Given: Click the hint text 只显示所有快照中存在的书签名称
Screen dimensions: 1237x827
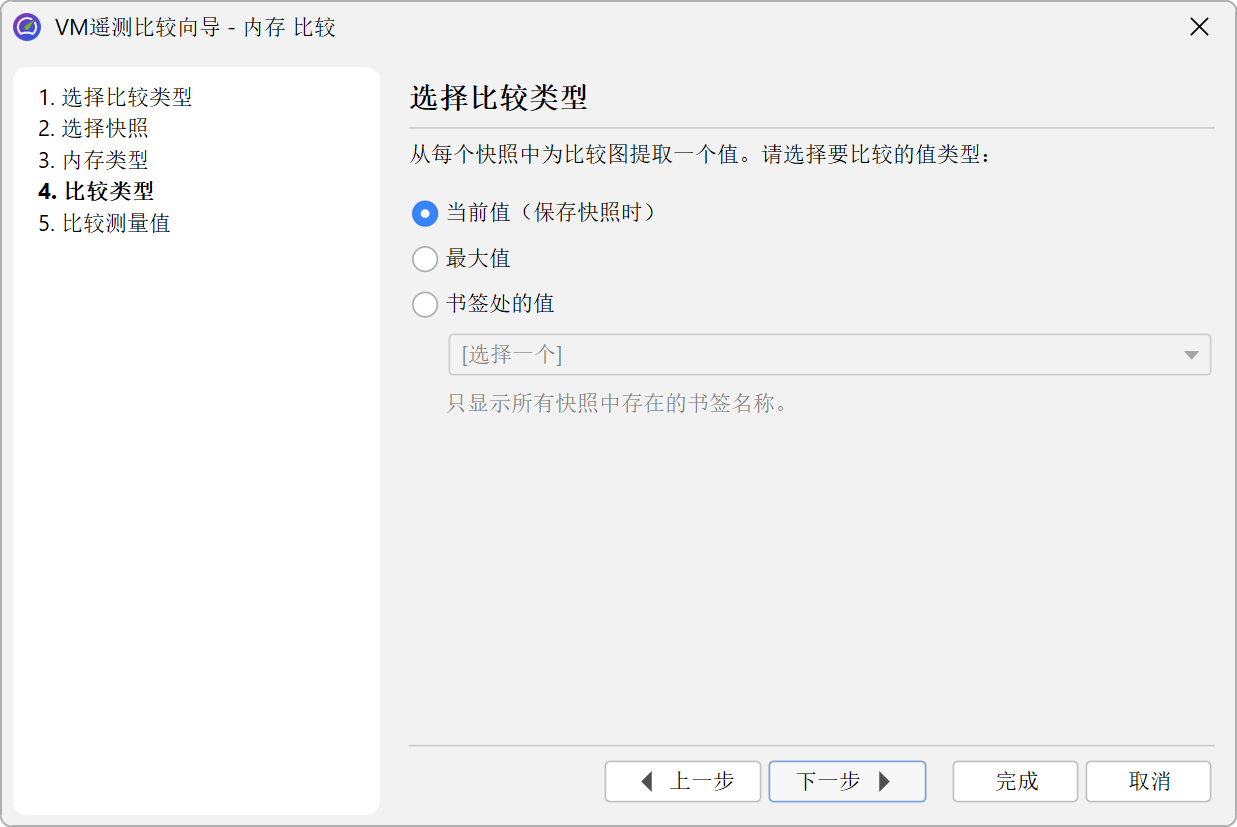Looking at the screenshot, I should 616,405.
